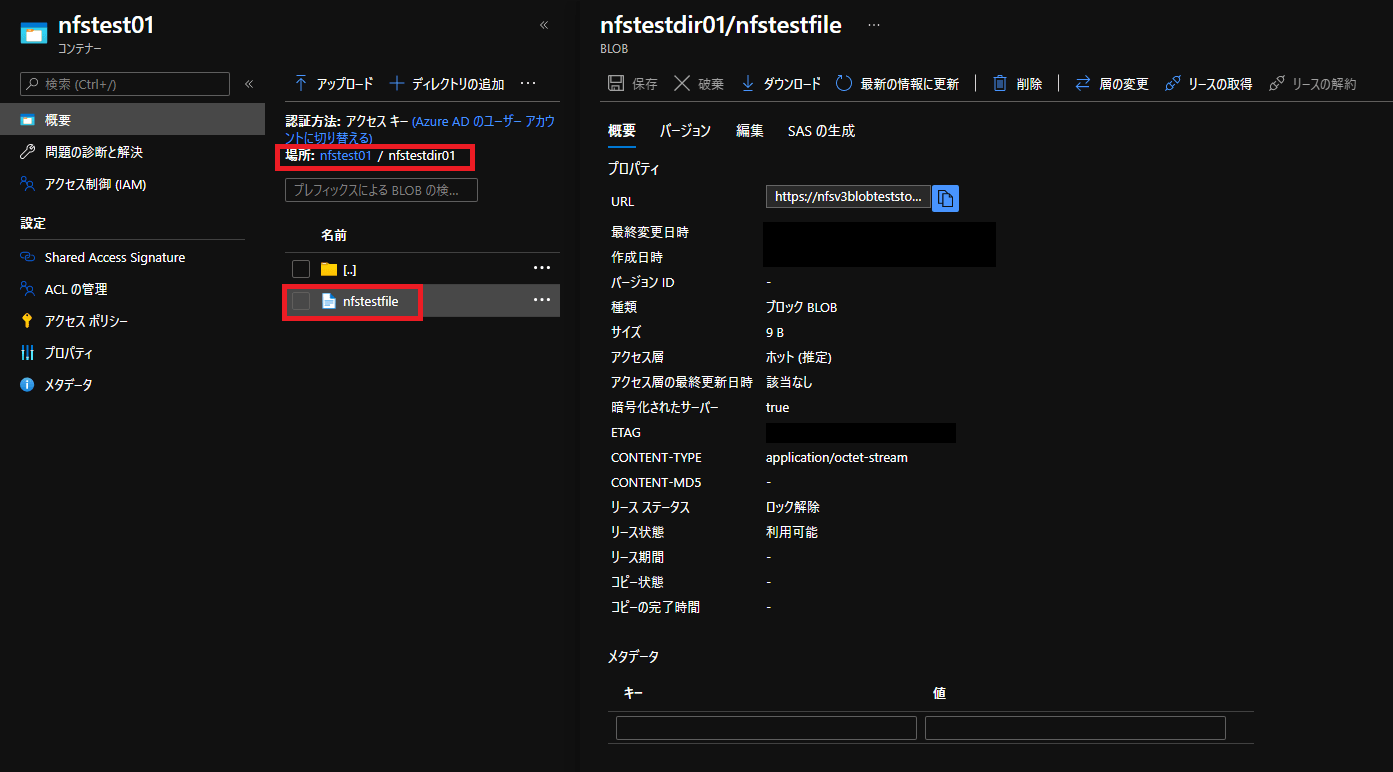
Task: Click the 削除 delete button
Action: (1017, 84)
